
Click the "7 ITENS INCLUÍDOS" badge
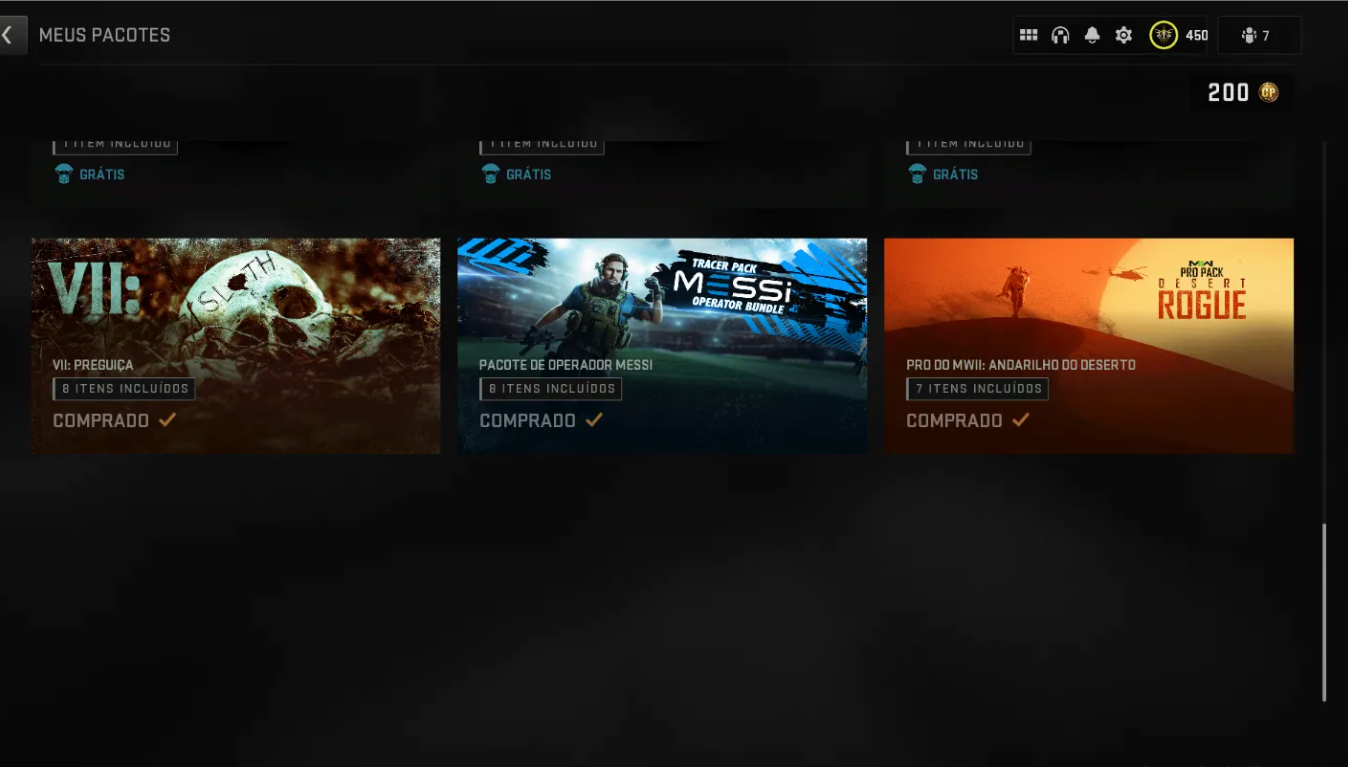point(978,389)
